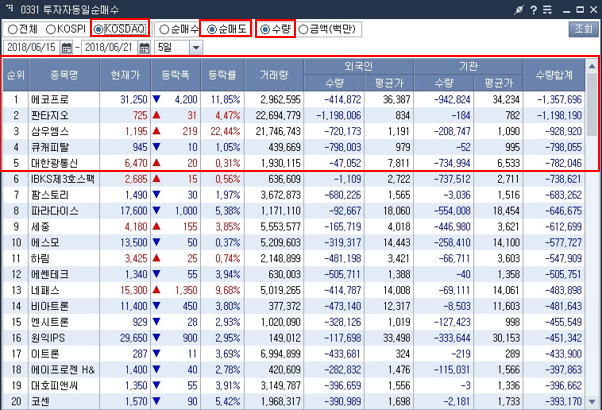602x410 pixels.
Task: Select stock row 에이프로젠 H&
Action: tap(294, 370)
